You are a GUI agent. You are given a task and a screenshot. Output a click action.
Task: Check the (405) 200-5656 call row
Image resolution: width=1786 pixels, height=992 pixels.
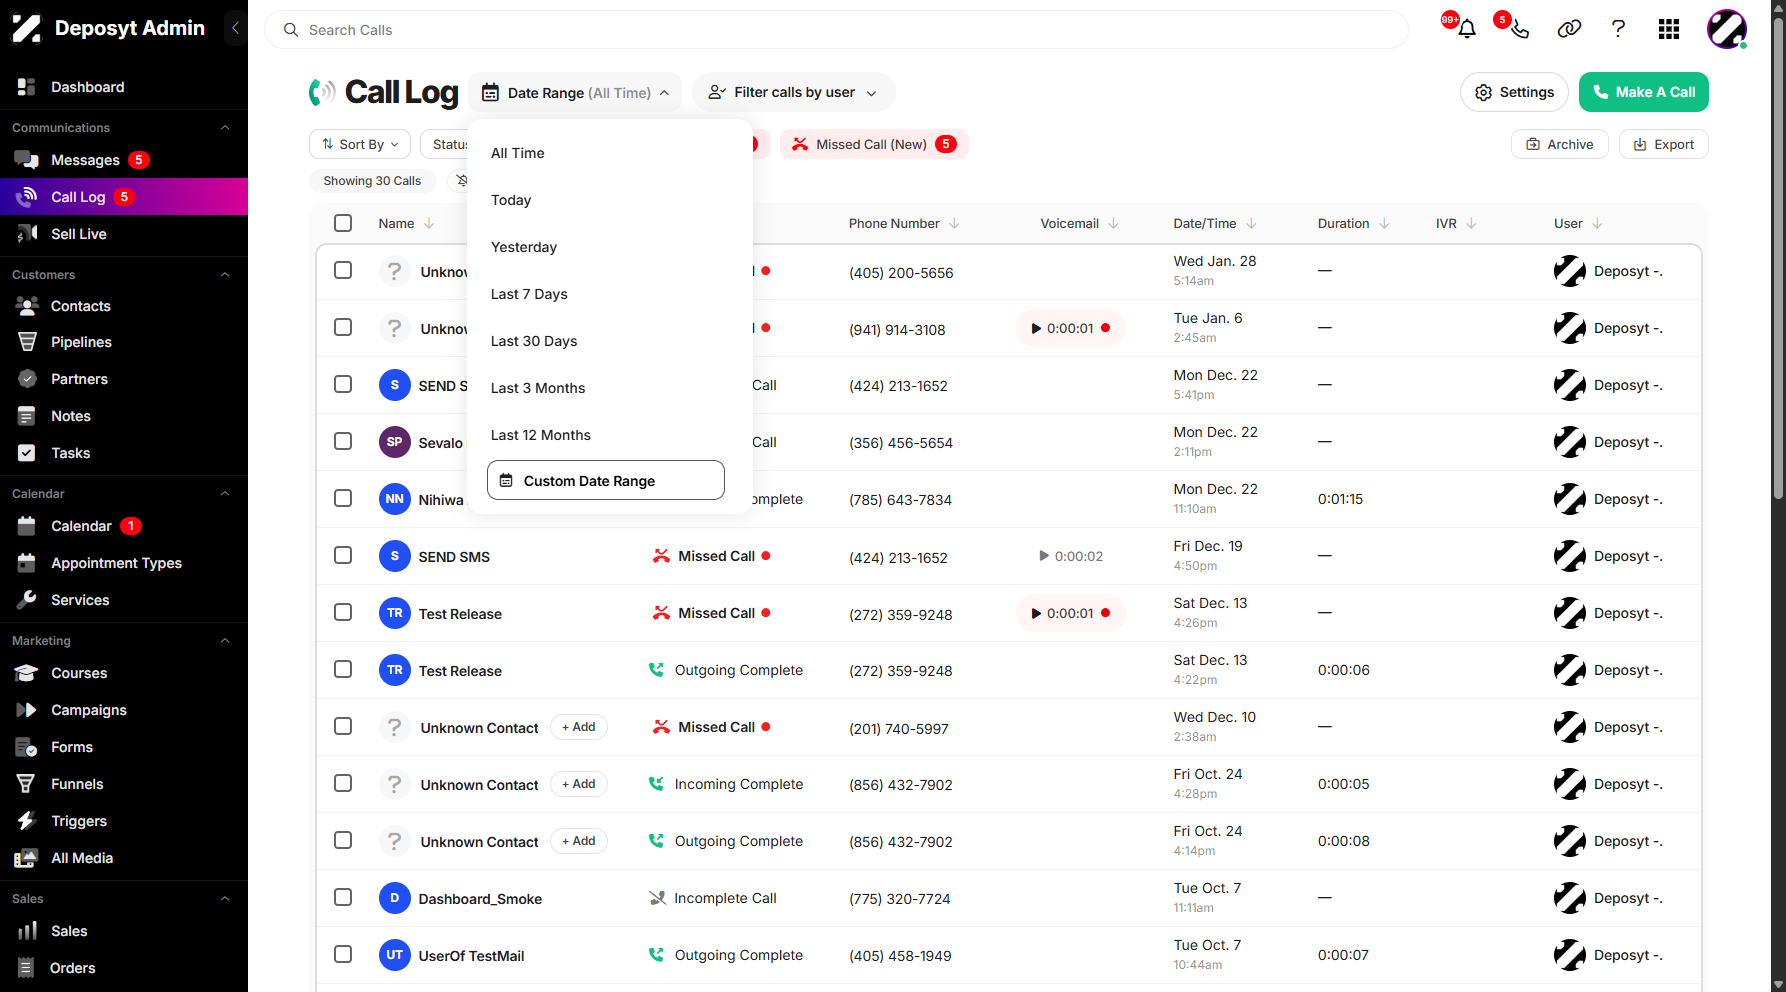[343, 270]
